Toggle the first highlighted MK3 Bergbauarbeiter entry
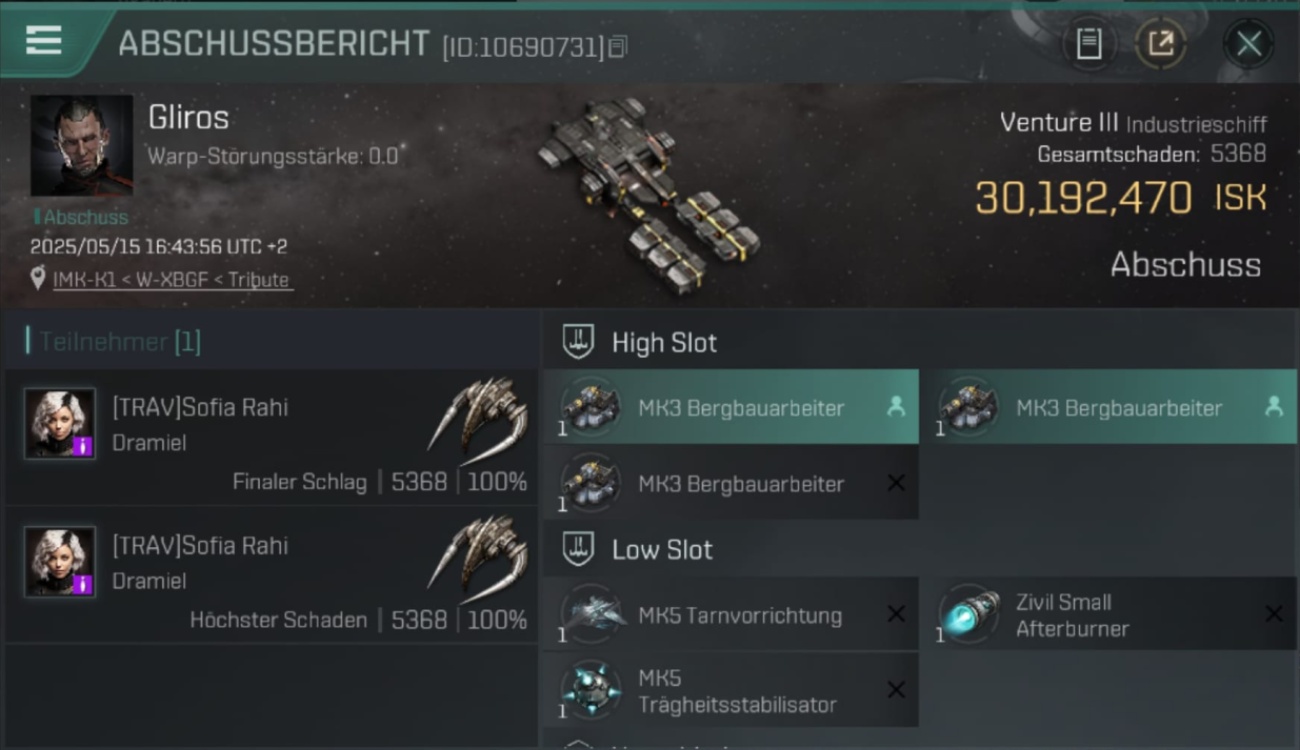The height and width of the screenshot is (750, 1300). 731,407
